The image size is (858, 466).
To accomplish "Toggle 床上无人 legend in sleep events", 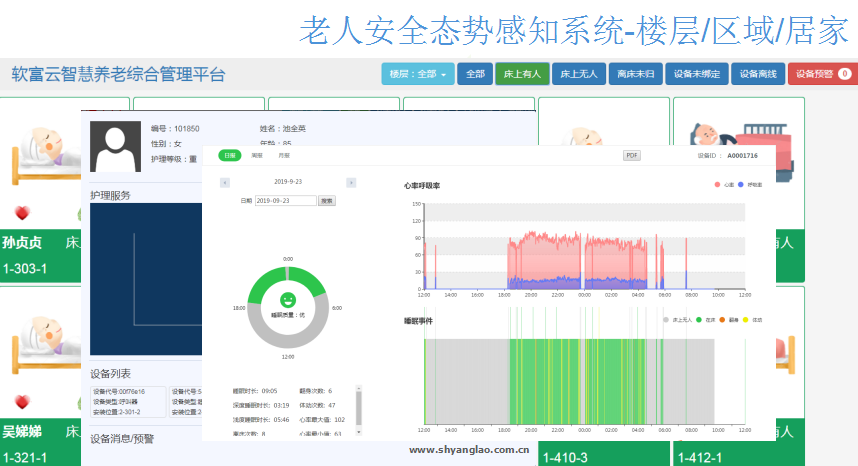I will coord(666,320).
